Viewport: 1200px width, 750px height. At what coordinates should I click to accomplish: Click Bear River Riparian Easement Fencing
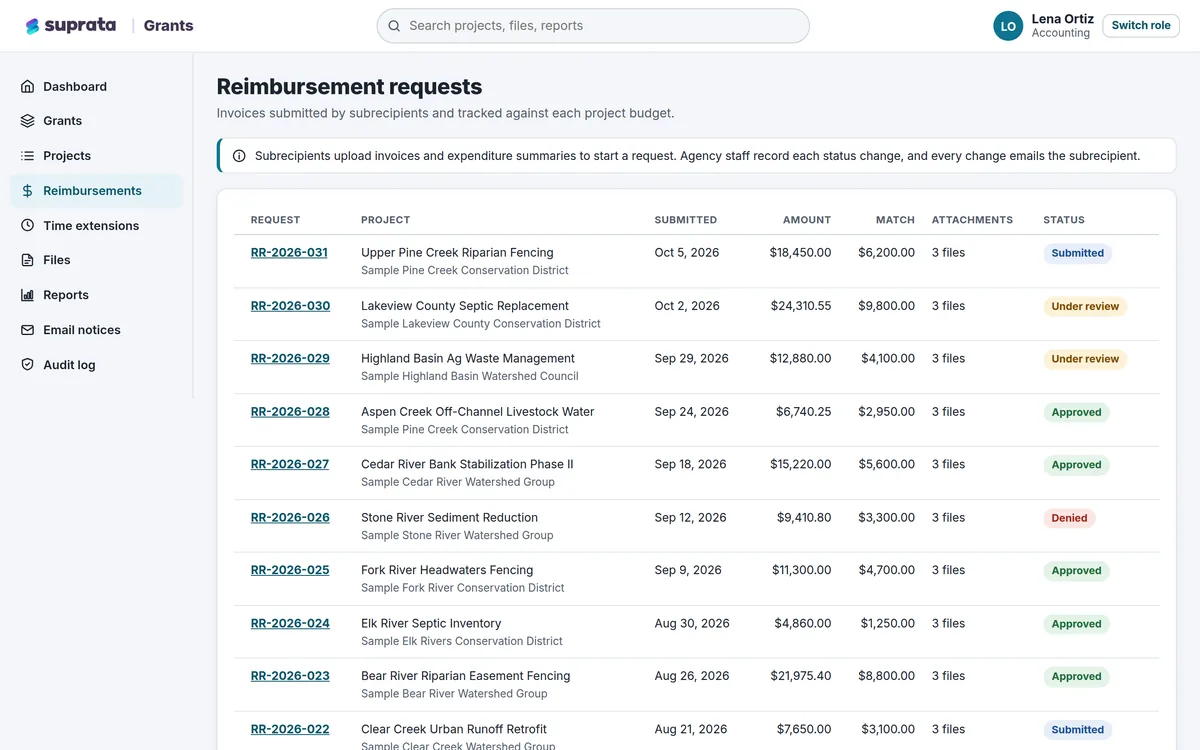click(x=465, y=676)
